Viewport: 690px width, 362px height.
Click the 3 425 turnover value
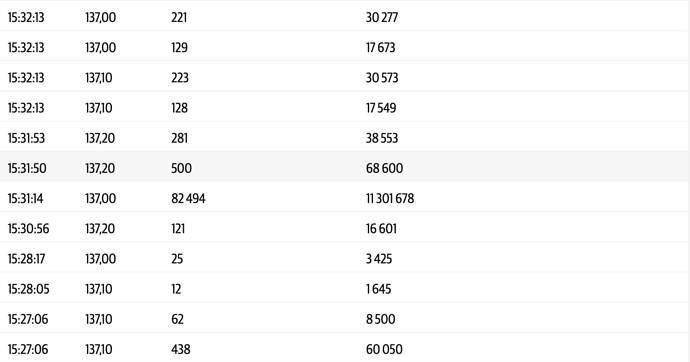click(x=379, y=259)
